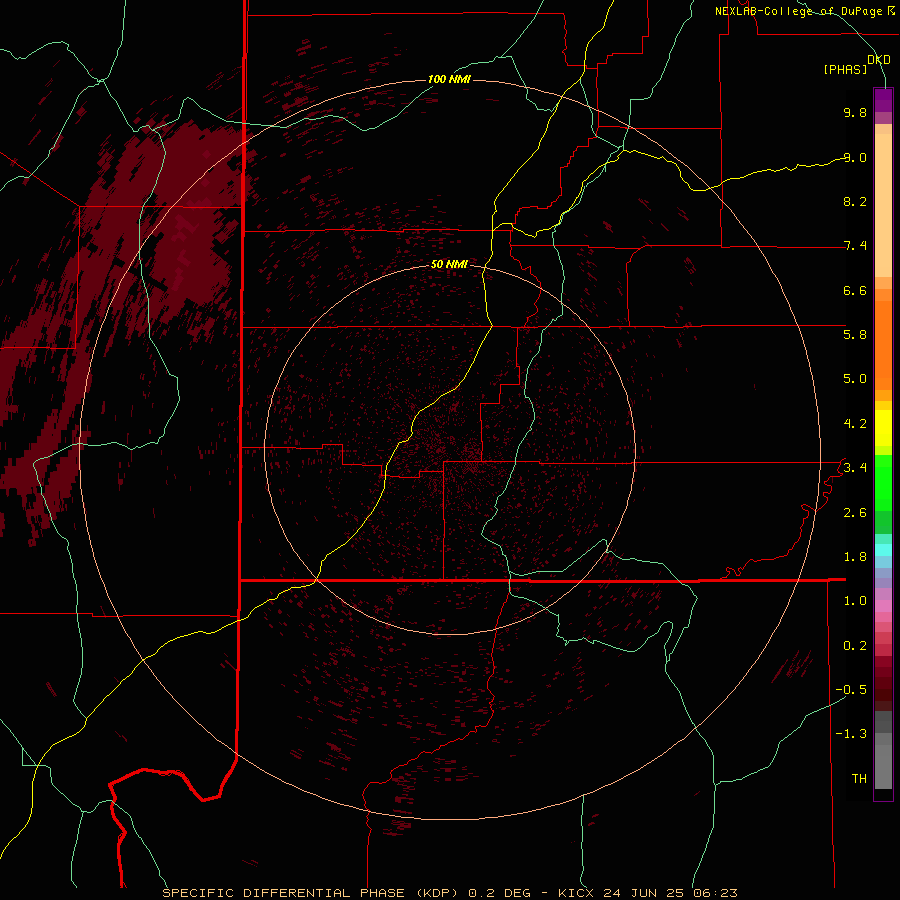Click the 9.8 value on the color scale
Screen dimensions: 900x900
tap(855, 112)
